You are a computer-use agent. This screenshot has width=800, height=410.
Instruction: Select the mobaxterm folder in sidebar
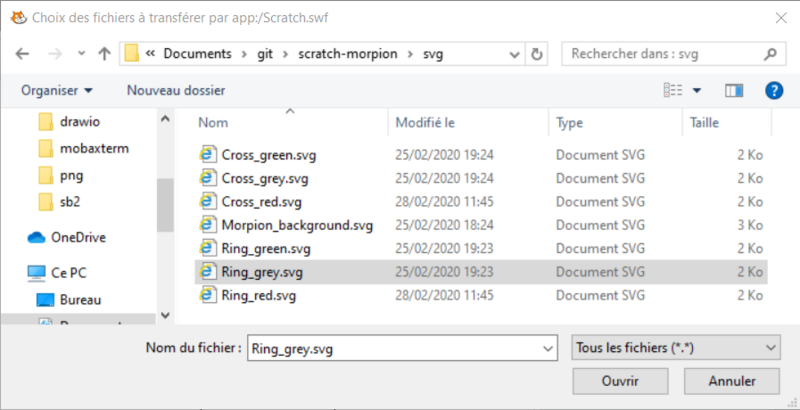click(x=94, y=148)
